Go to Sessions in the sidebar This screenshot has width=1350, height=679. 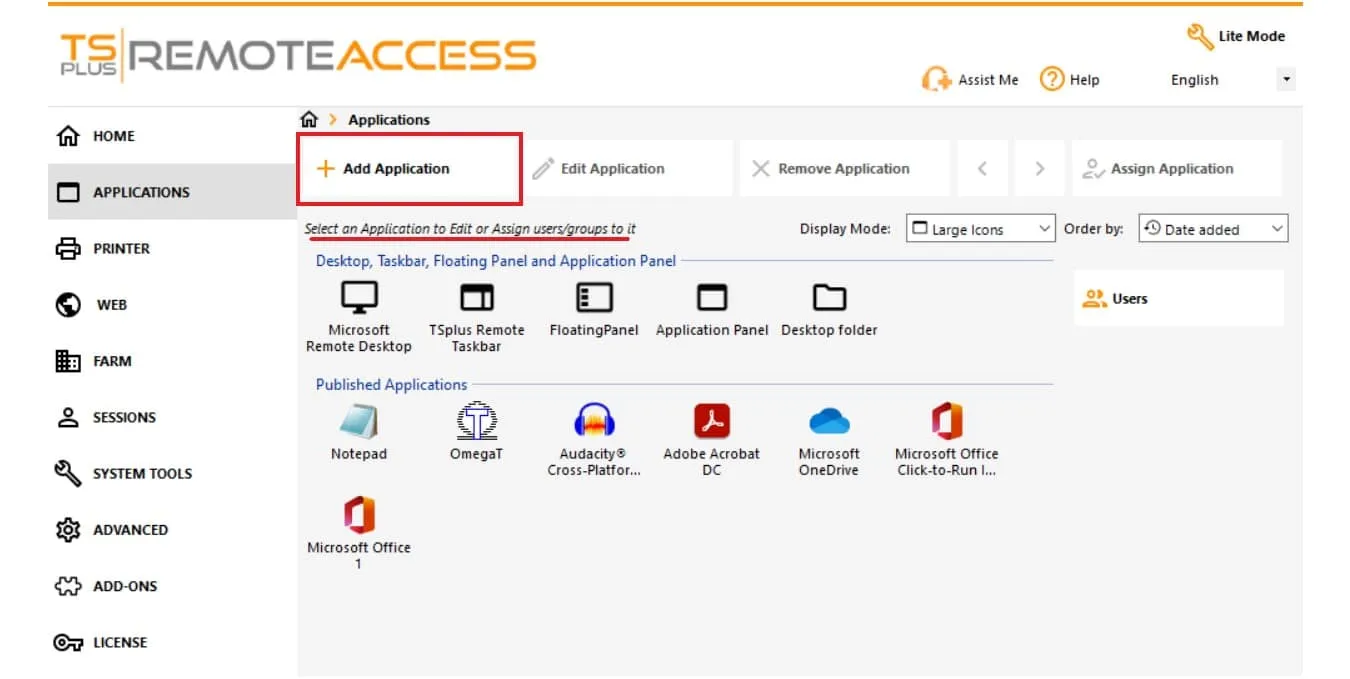coord(123,417)
